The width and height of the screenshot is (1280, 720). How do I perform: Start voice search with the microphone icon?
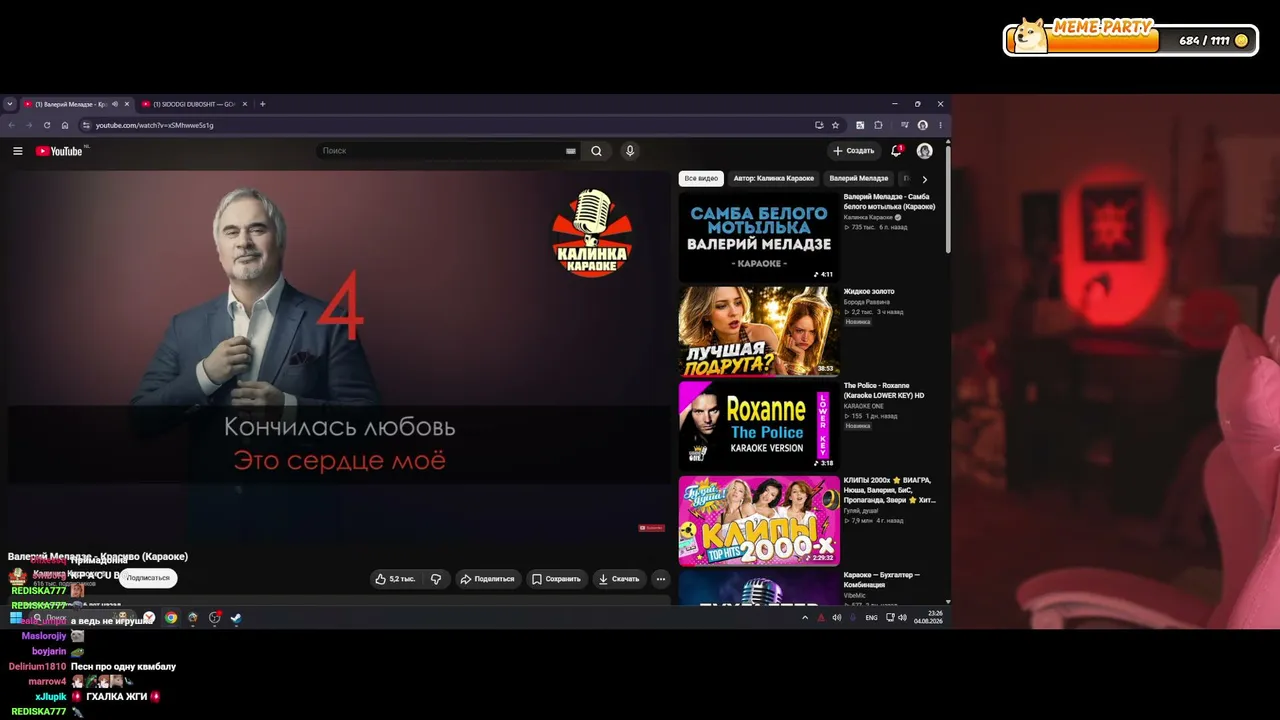(629, 151)
